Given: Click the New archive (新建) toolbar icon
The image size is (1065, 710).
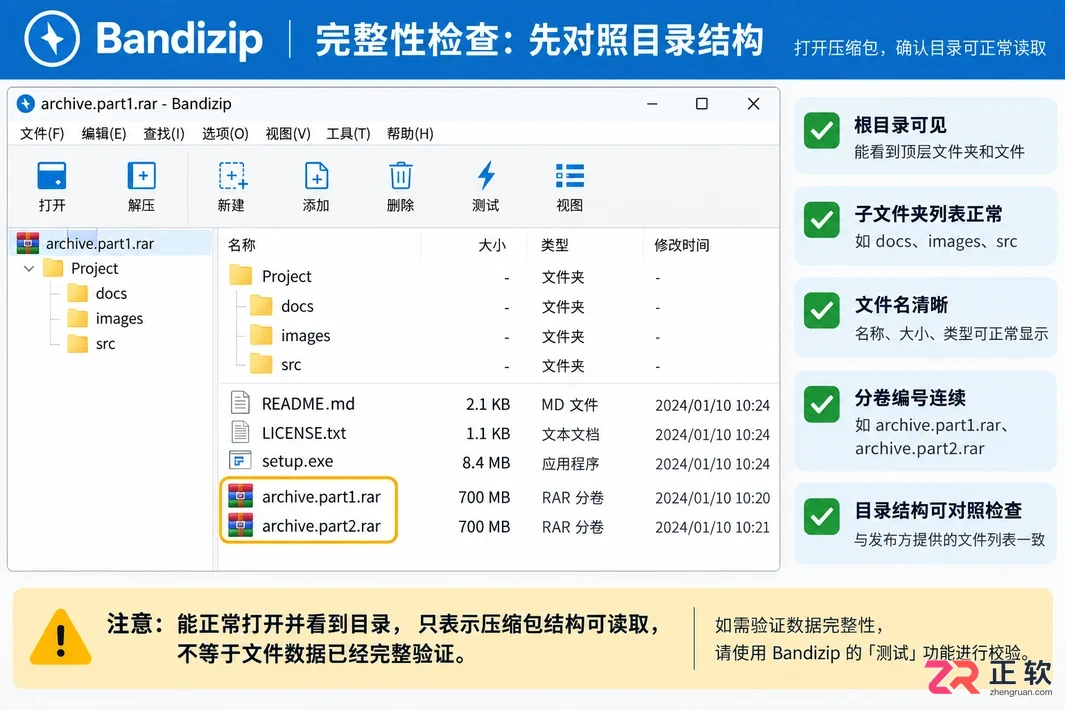Looking at the screenshot, I should [232, 175].
